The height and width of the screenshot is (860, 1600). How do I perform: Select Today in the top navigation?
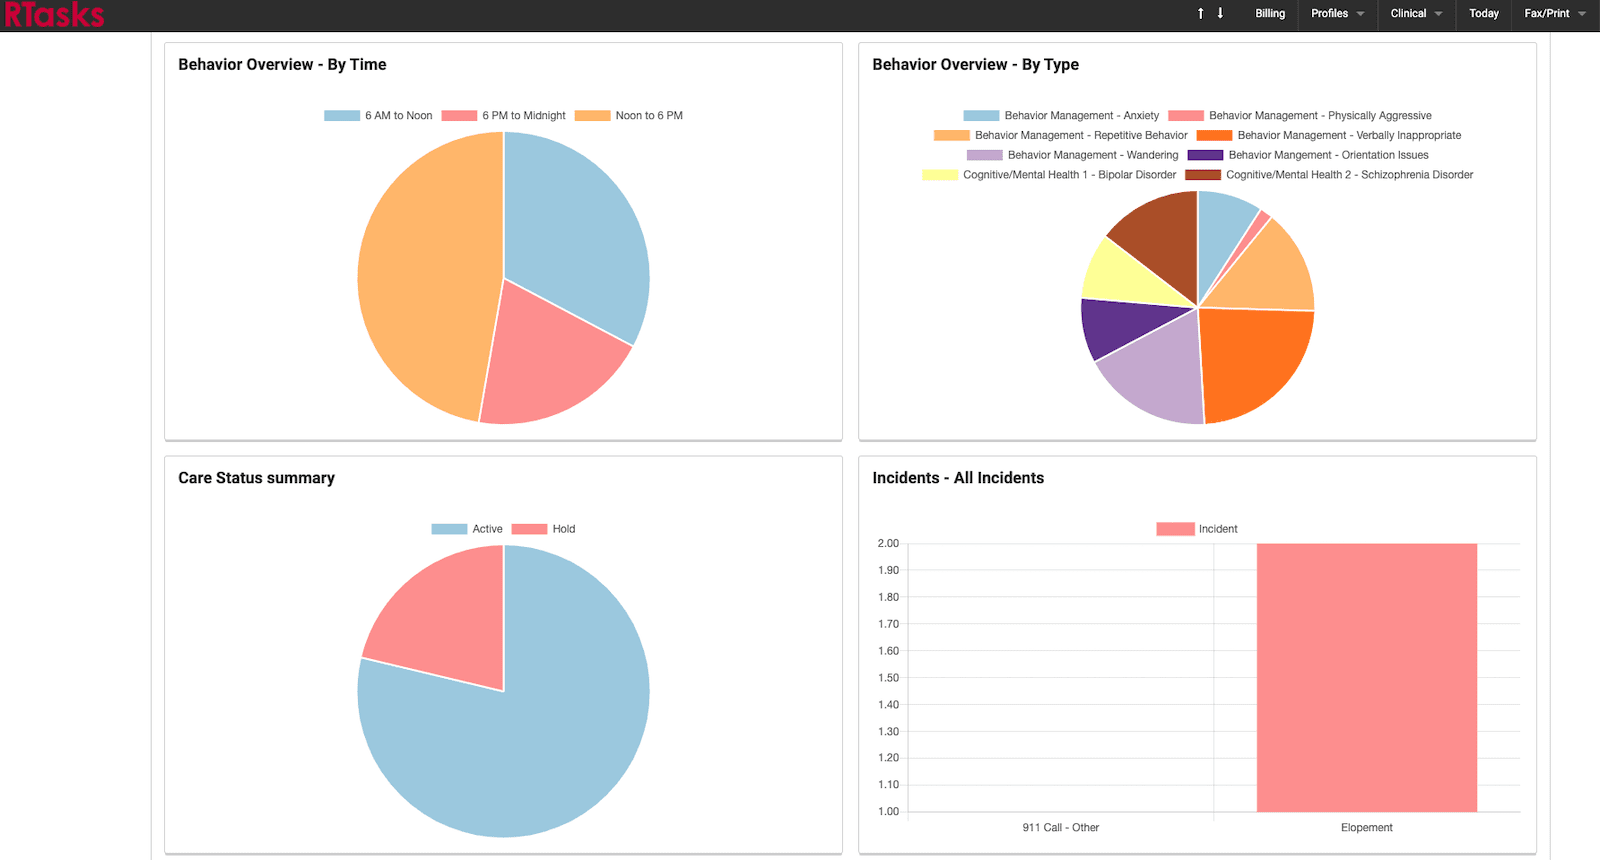[1483, 13]
